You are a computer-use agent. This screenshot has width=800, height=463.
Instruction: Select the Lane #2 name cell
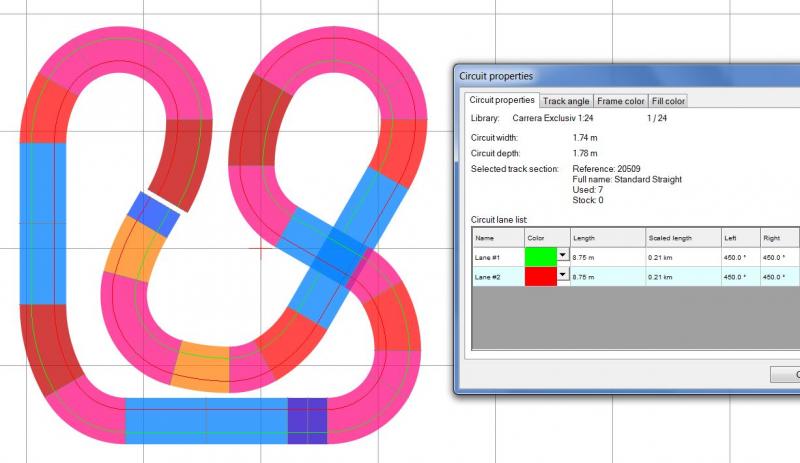[x=498, y=277]
